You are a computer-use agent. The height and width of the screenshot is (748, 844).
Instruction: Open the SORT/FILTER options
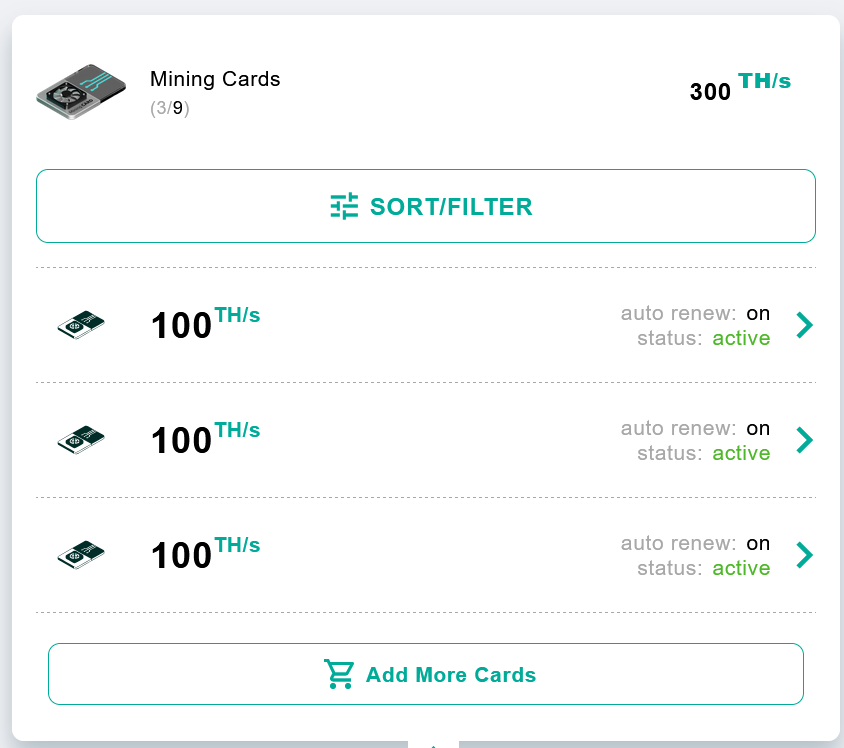pos(426,206)
